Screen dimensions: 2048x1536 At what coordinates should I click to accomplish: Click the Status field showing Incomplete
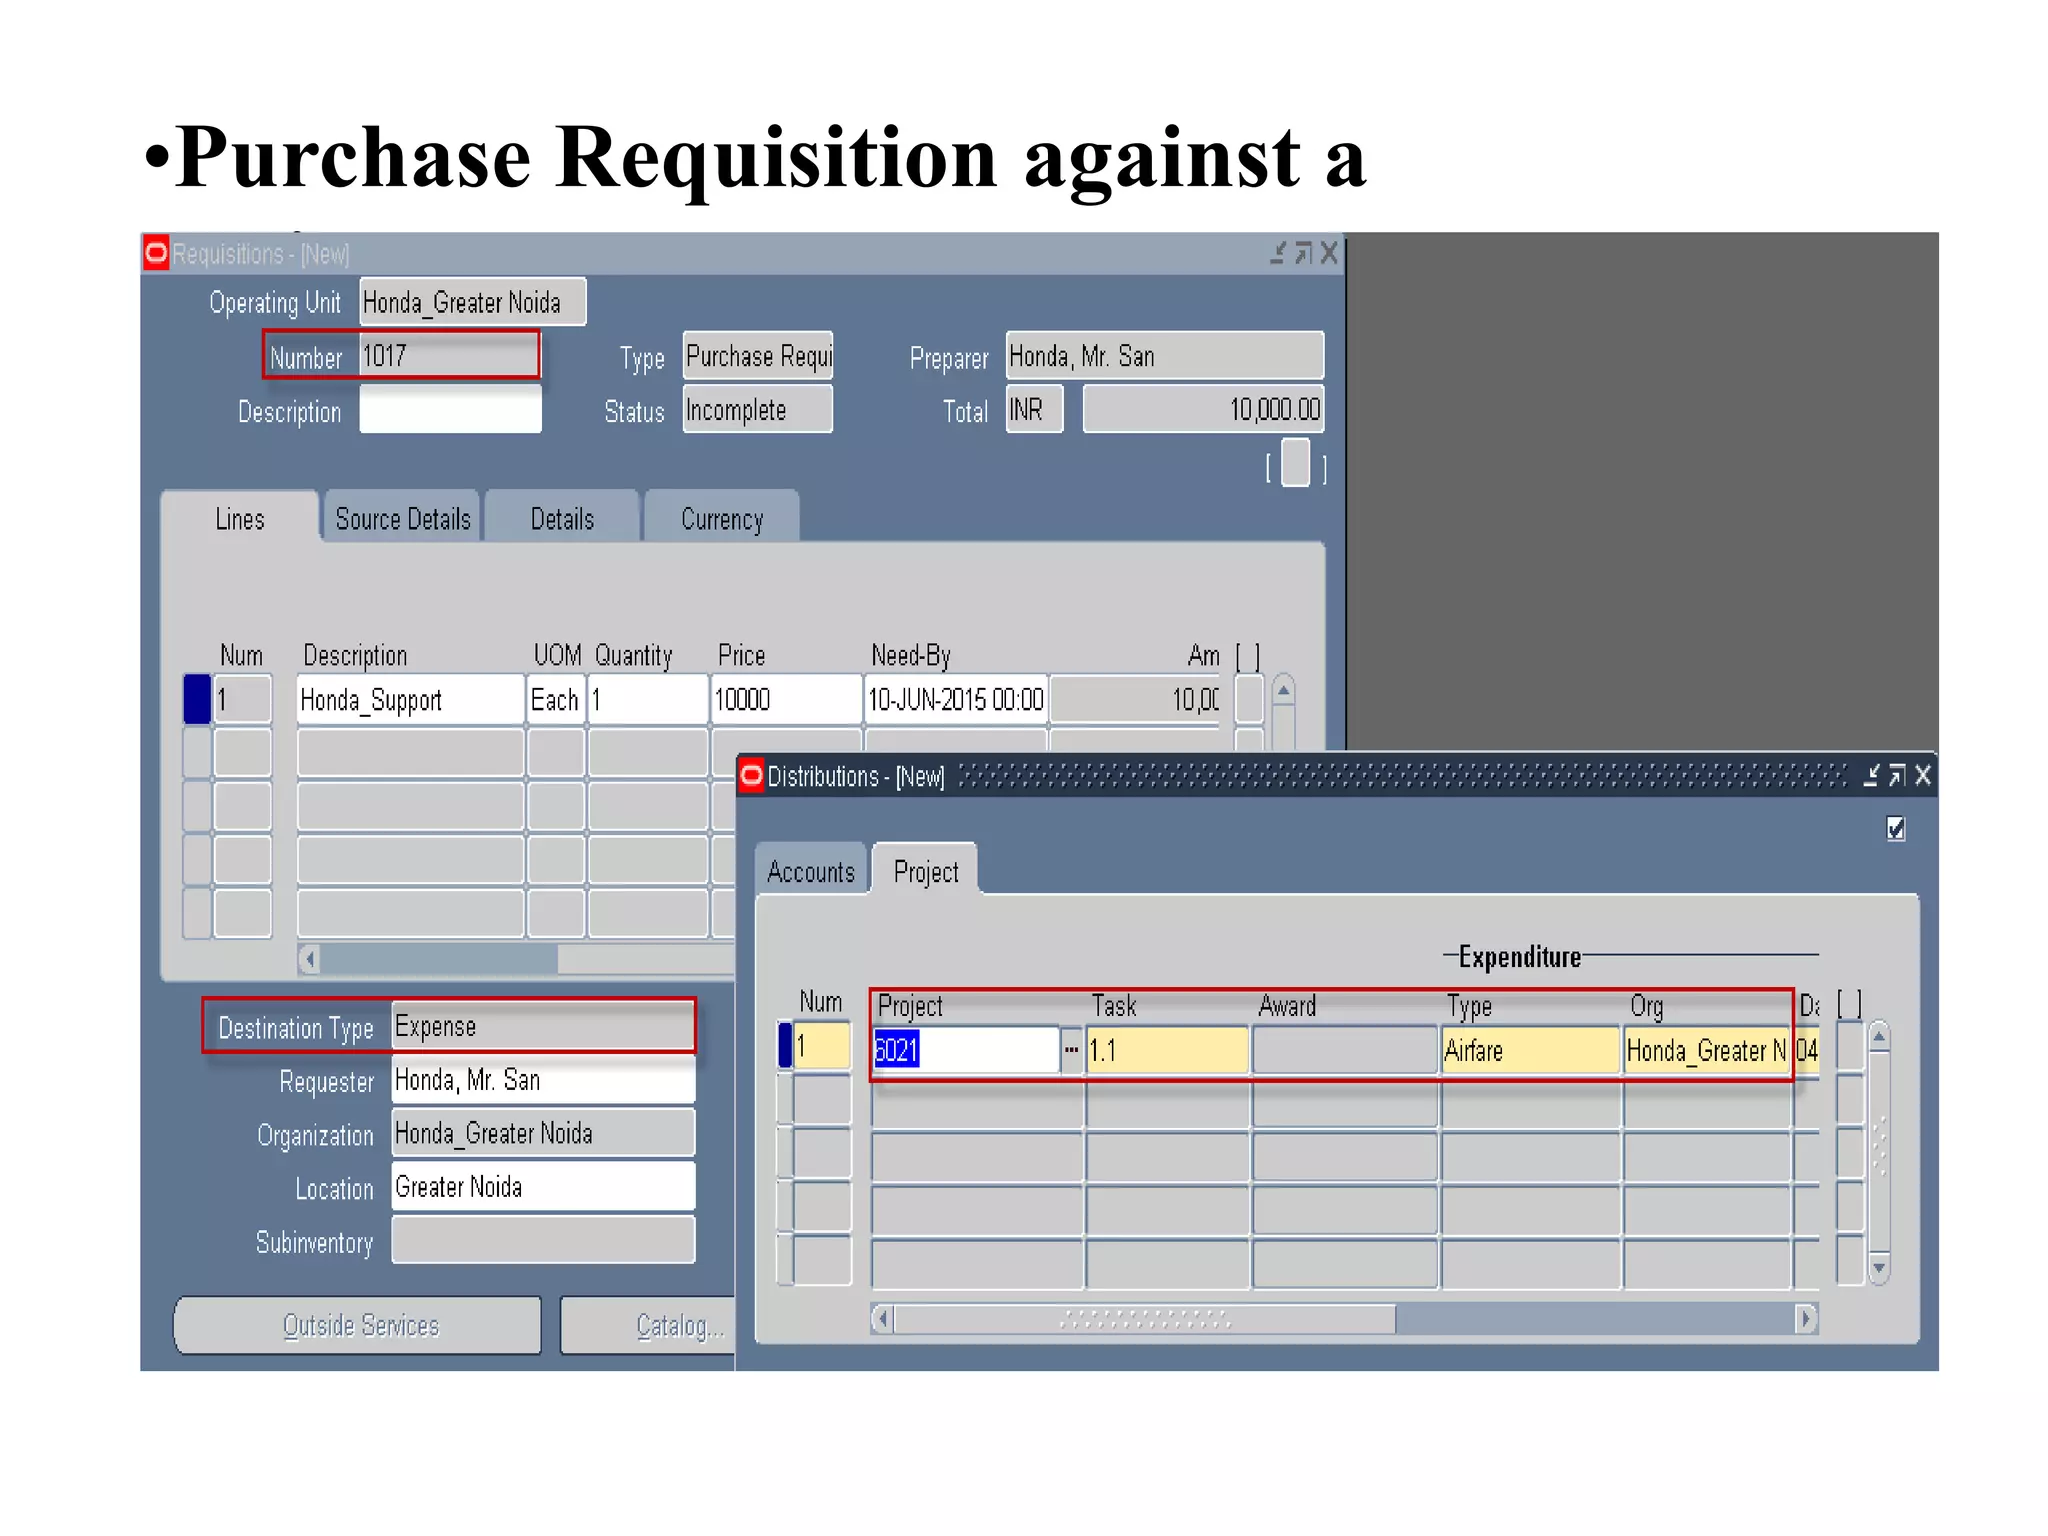pyautogui.click(x=758, y=410)
